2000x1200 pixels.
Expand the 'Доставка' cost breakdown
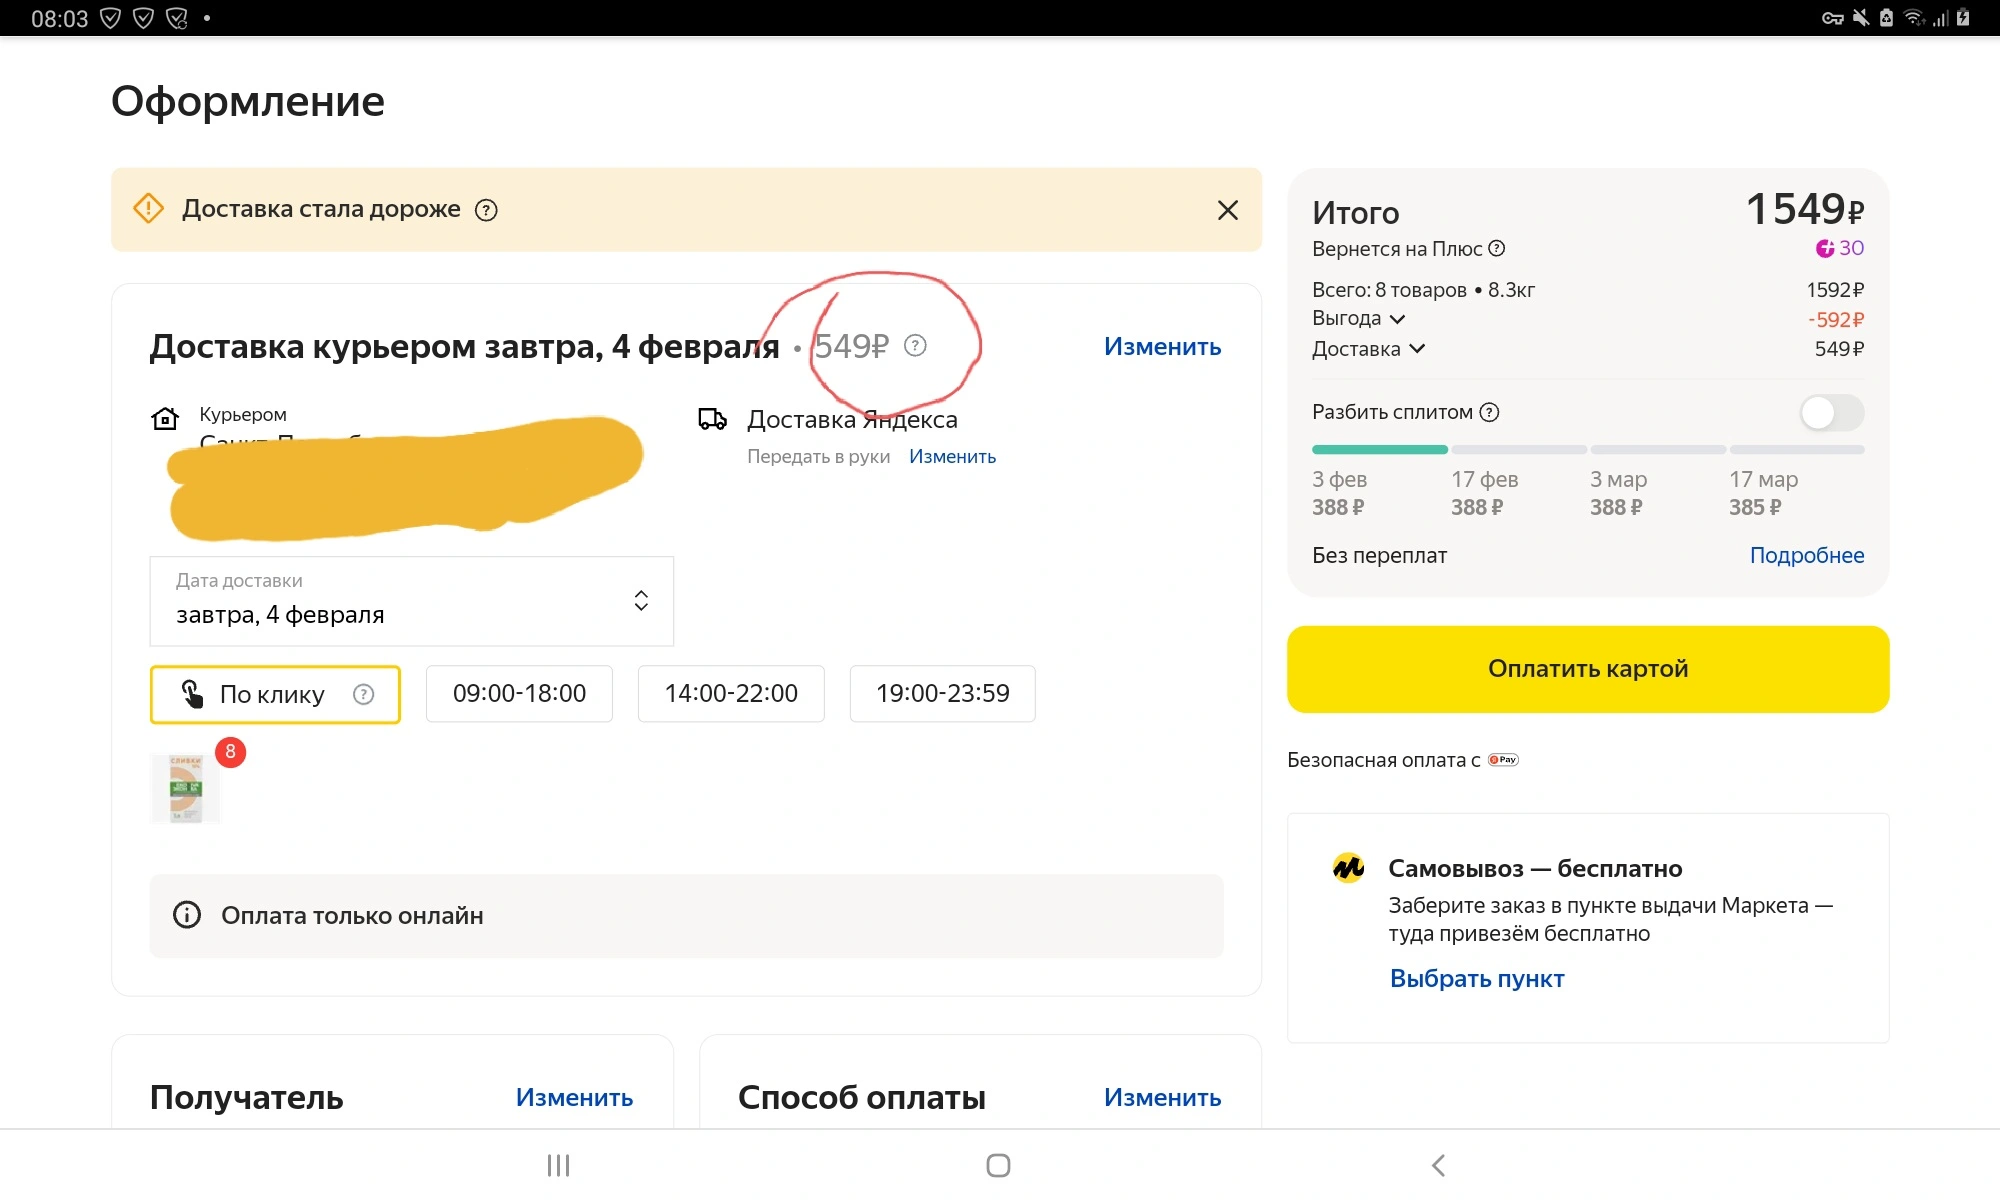(1368, 349)
